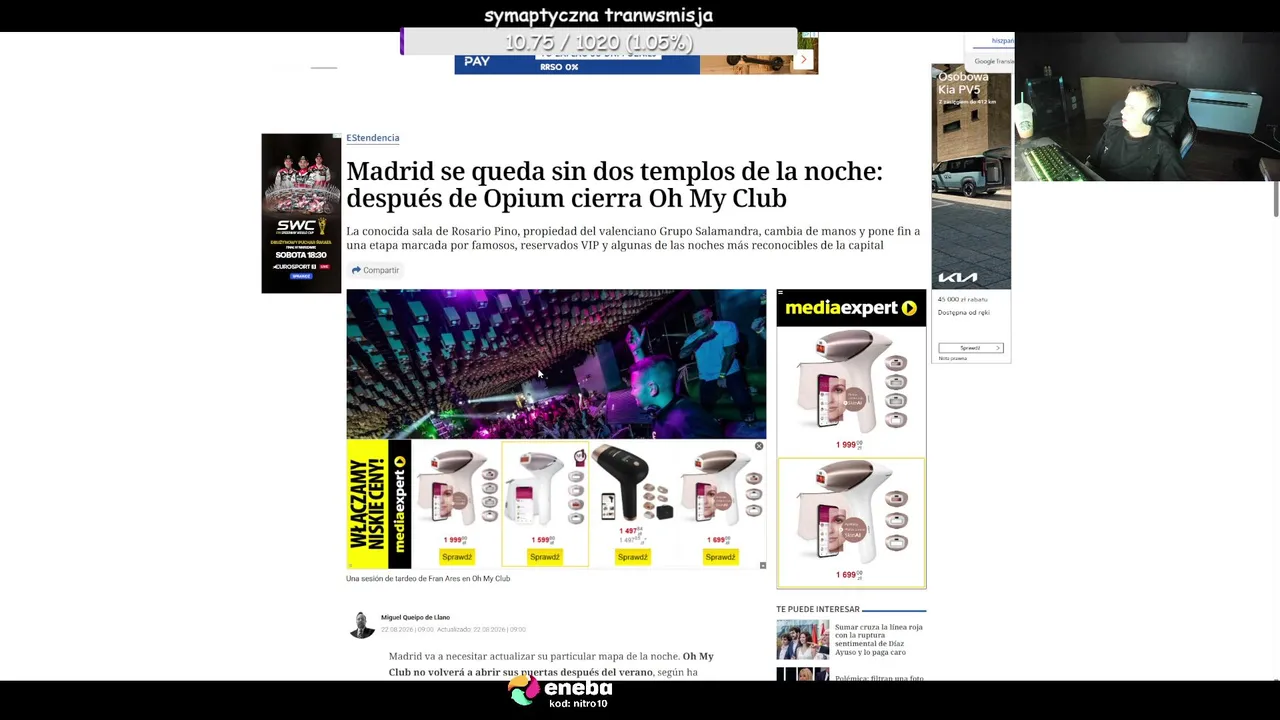Open related article 'Sumar cruza la línea roja'

tap(879, 639)
